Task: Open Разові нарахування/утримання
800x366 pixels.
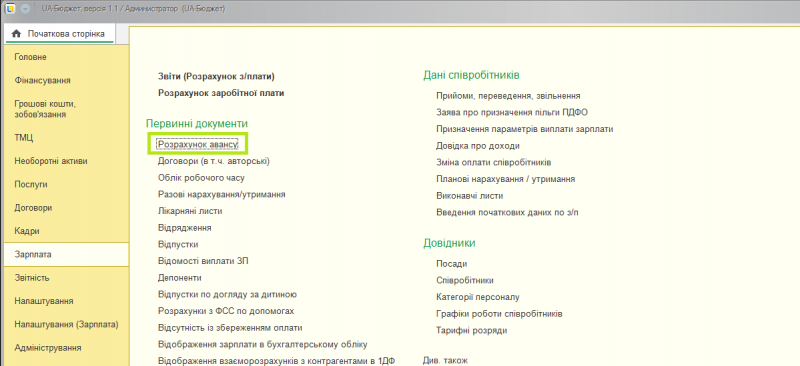Action: [221, 194]
